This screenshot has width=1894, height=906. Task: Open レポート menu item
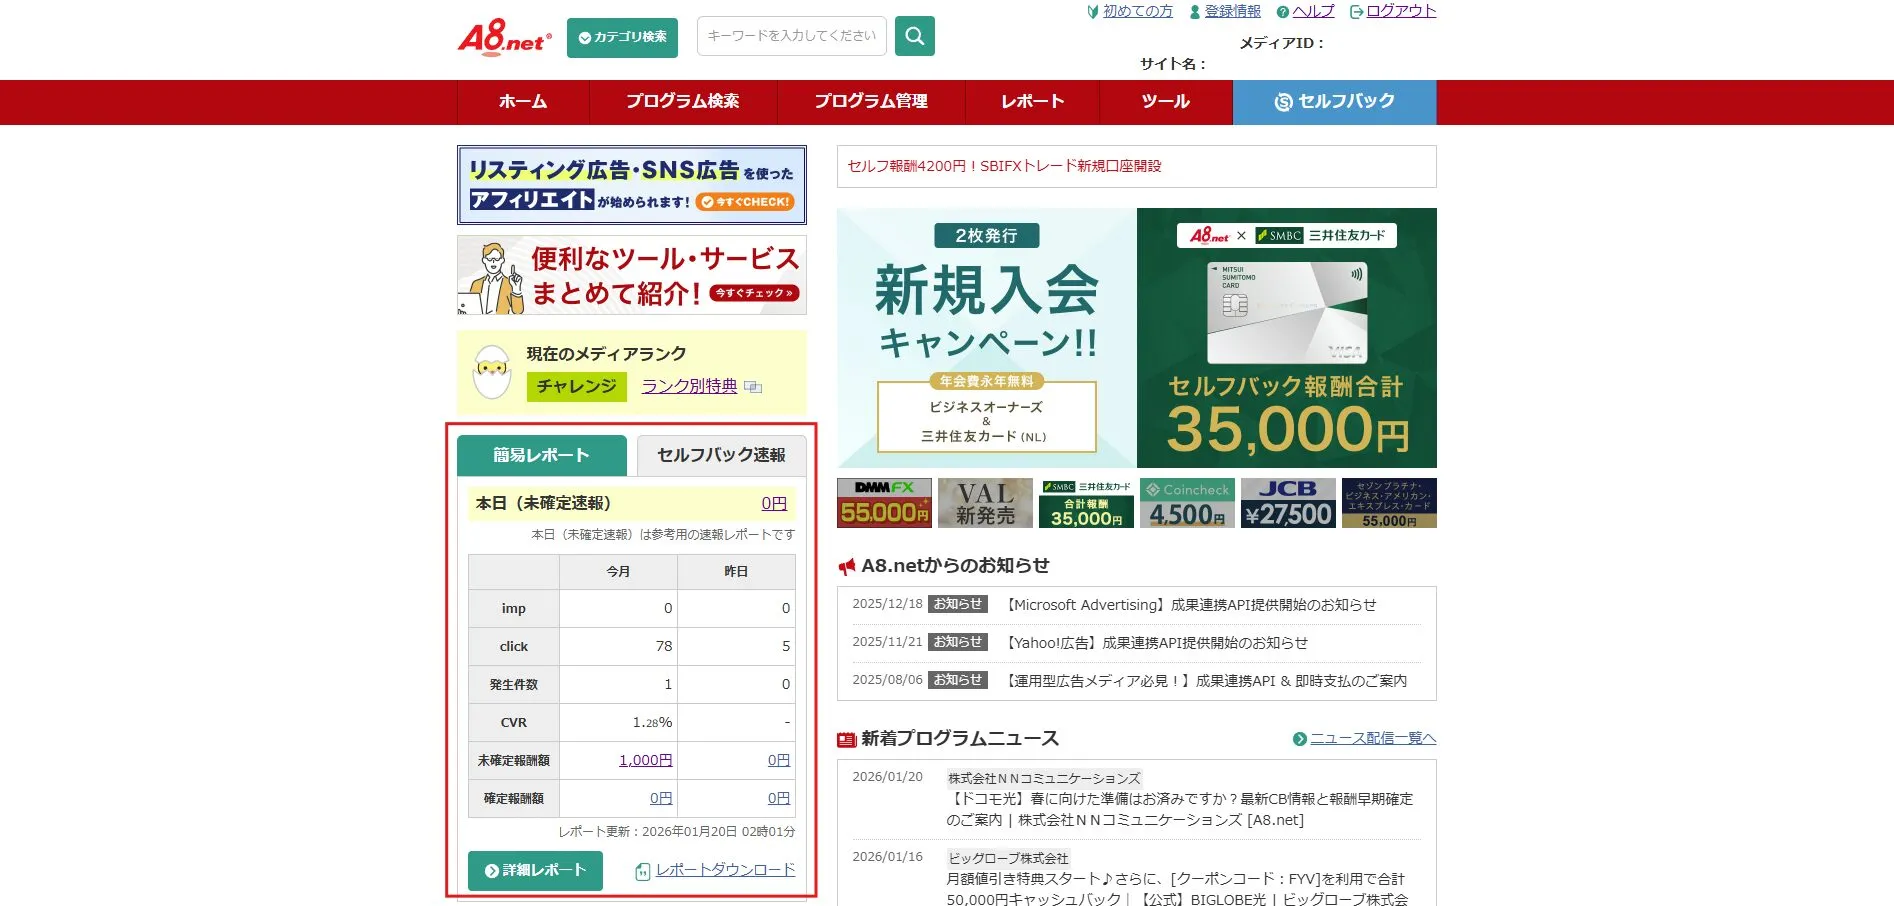tap(1033, 102)
